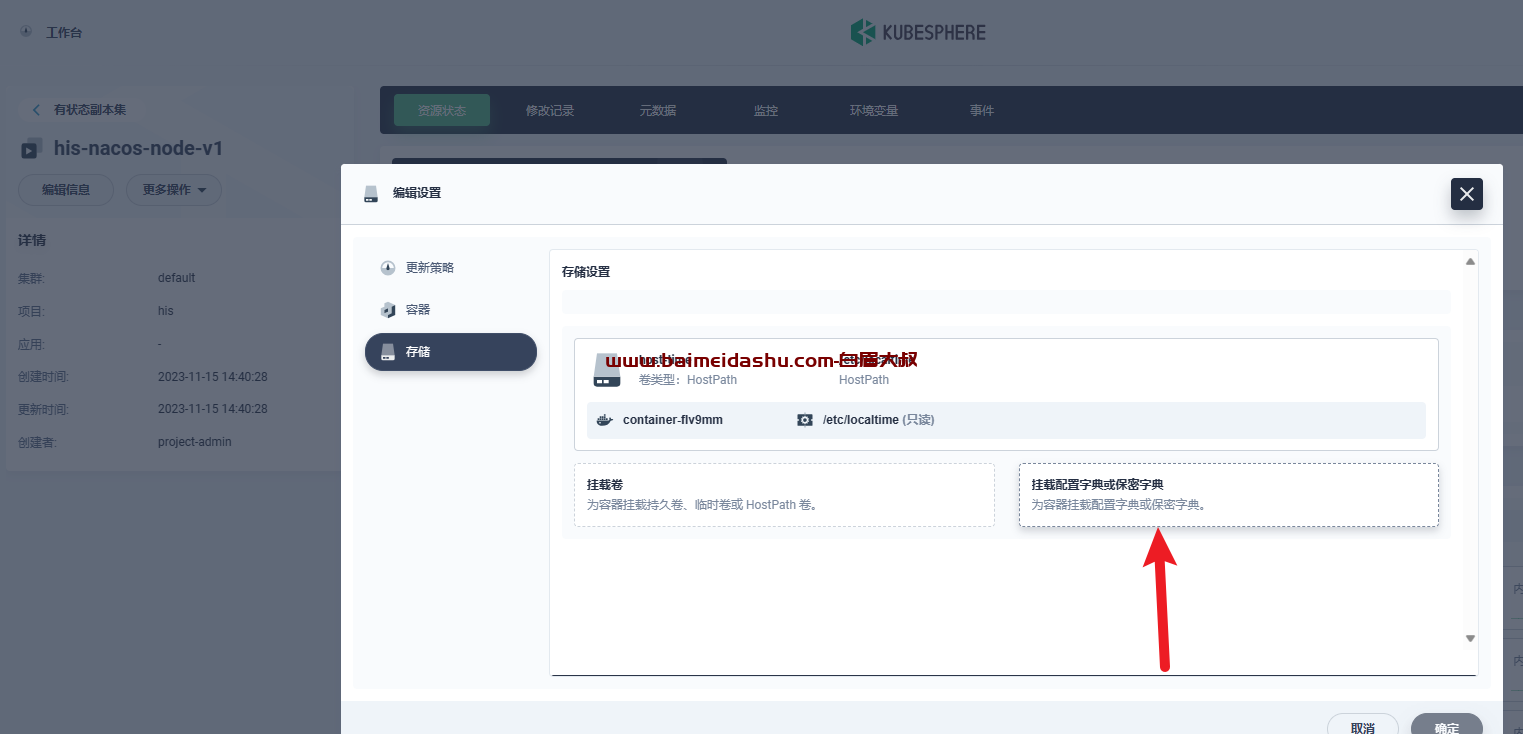The height and width of the screenshot is (734, 1523).
Task: Go back via 有状态副本集 arrow
Action: (36, 110)
